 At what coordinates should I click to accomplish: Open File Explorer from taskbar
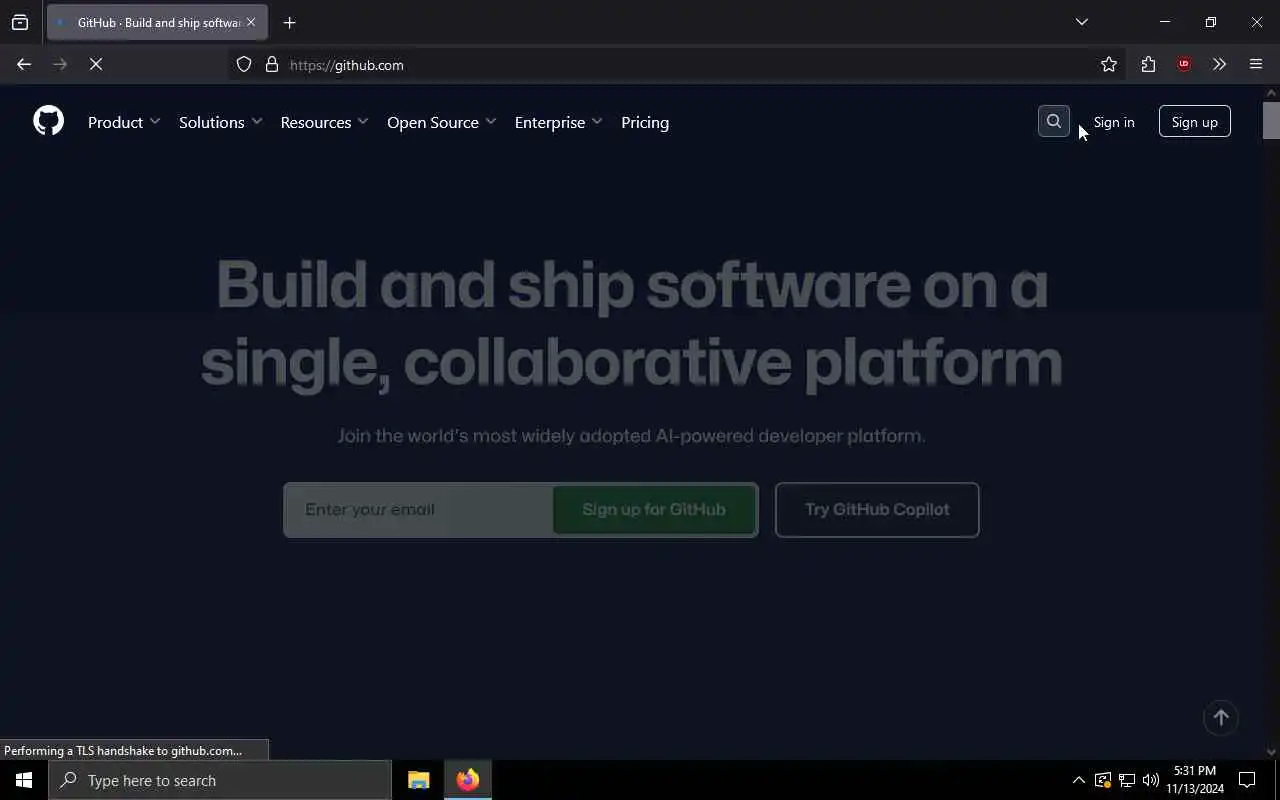coord(419,780)
